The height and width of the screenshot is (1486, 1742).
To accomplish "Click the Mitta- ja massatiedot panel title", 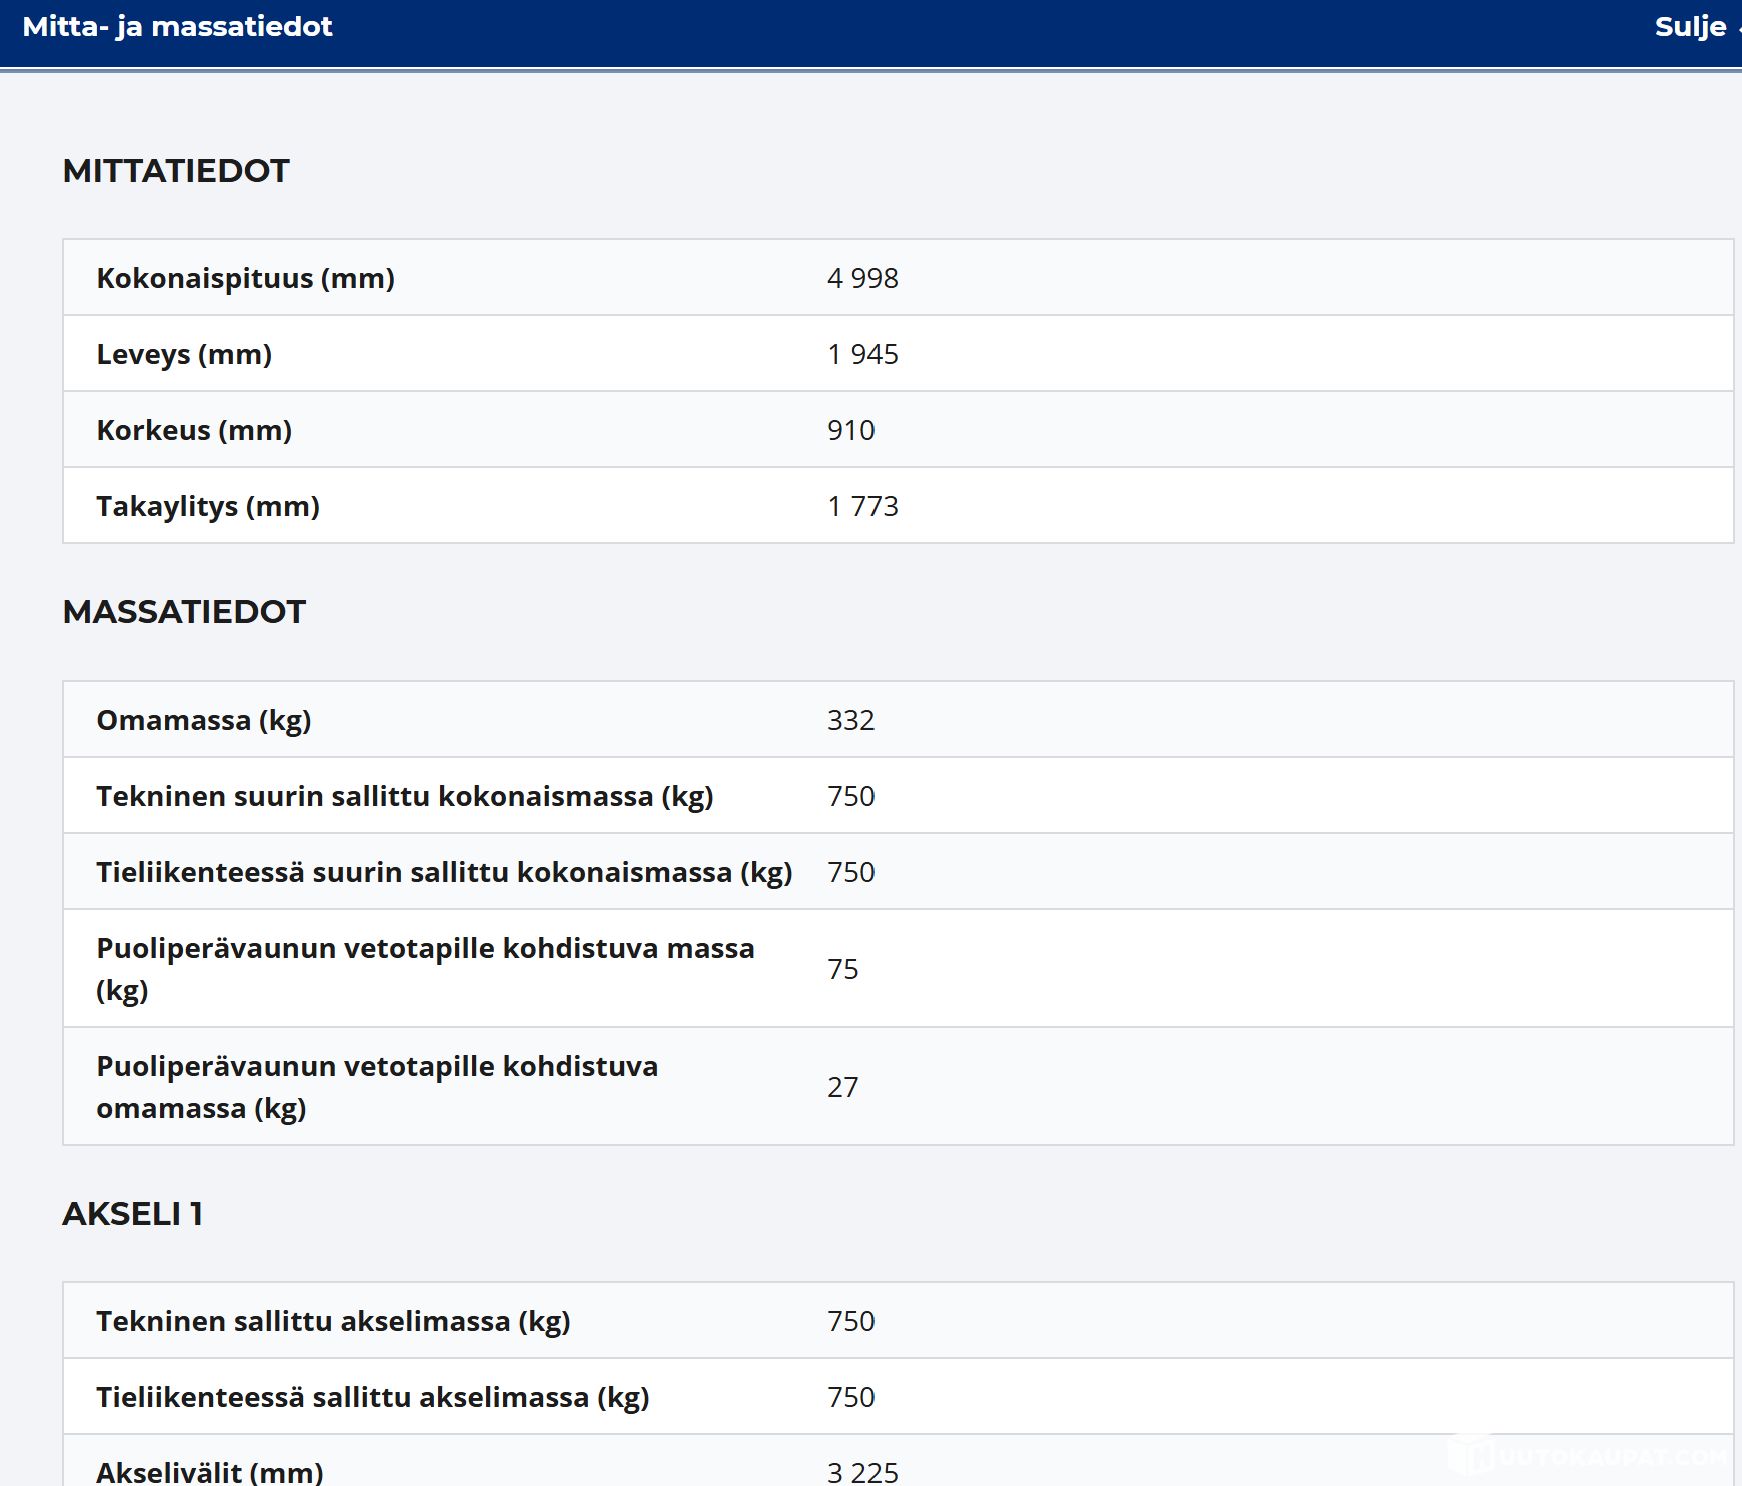I will 177,27.
